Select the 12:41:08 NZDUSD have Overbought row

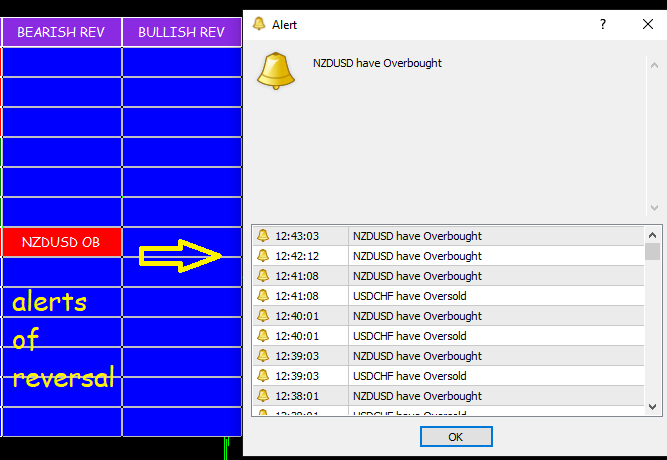pyautogui.click(x=448, y=276)
